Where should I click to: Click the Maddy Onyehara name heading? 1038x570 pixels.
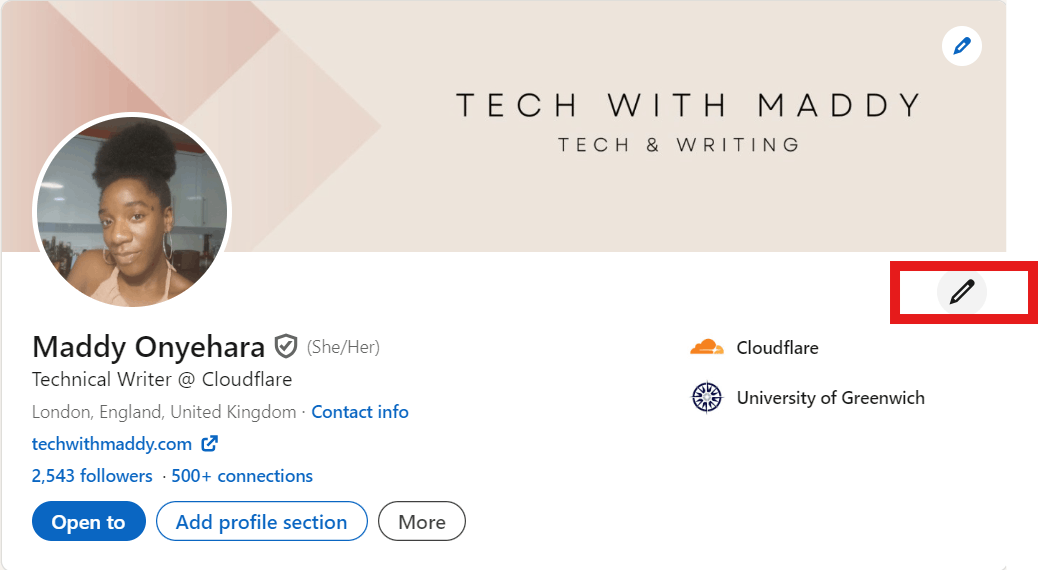tap(148, 346)
